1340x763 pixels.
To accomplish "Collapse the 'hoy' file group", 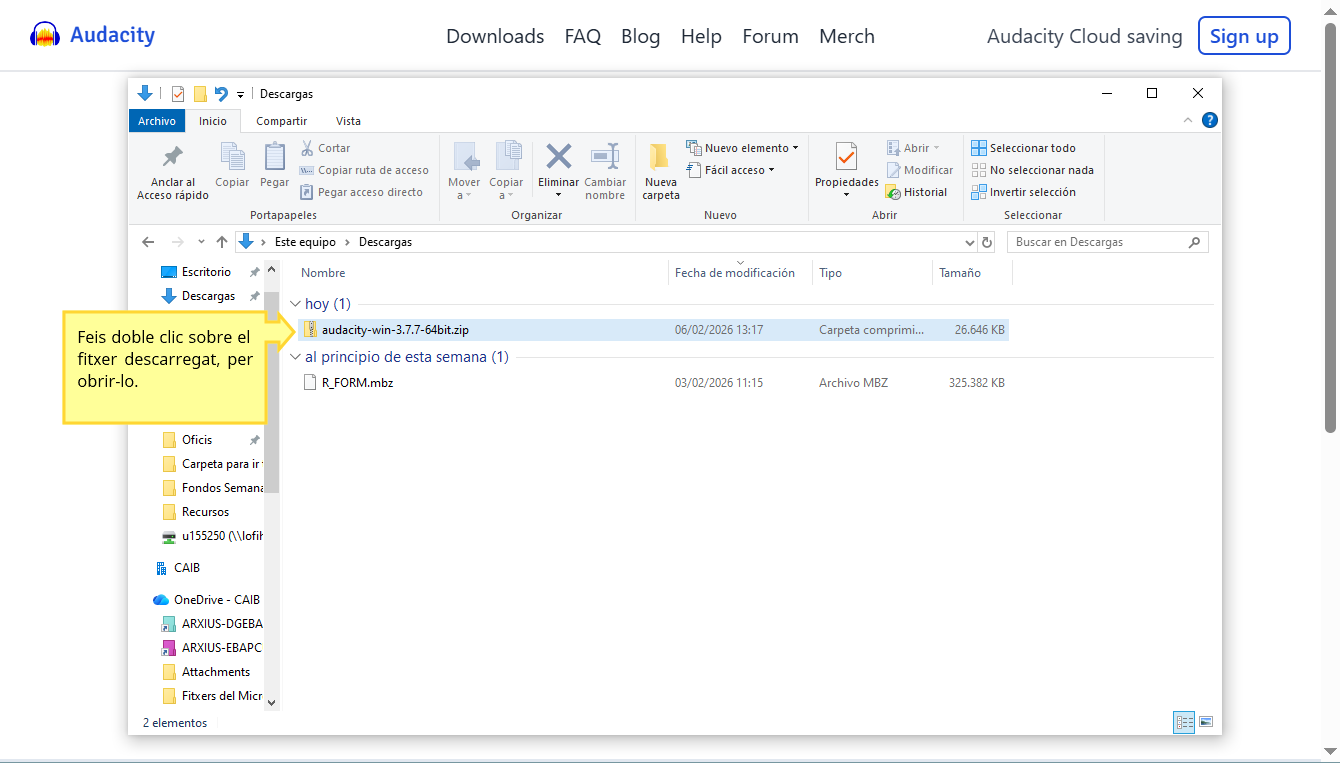I will point(295,304).
